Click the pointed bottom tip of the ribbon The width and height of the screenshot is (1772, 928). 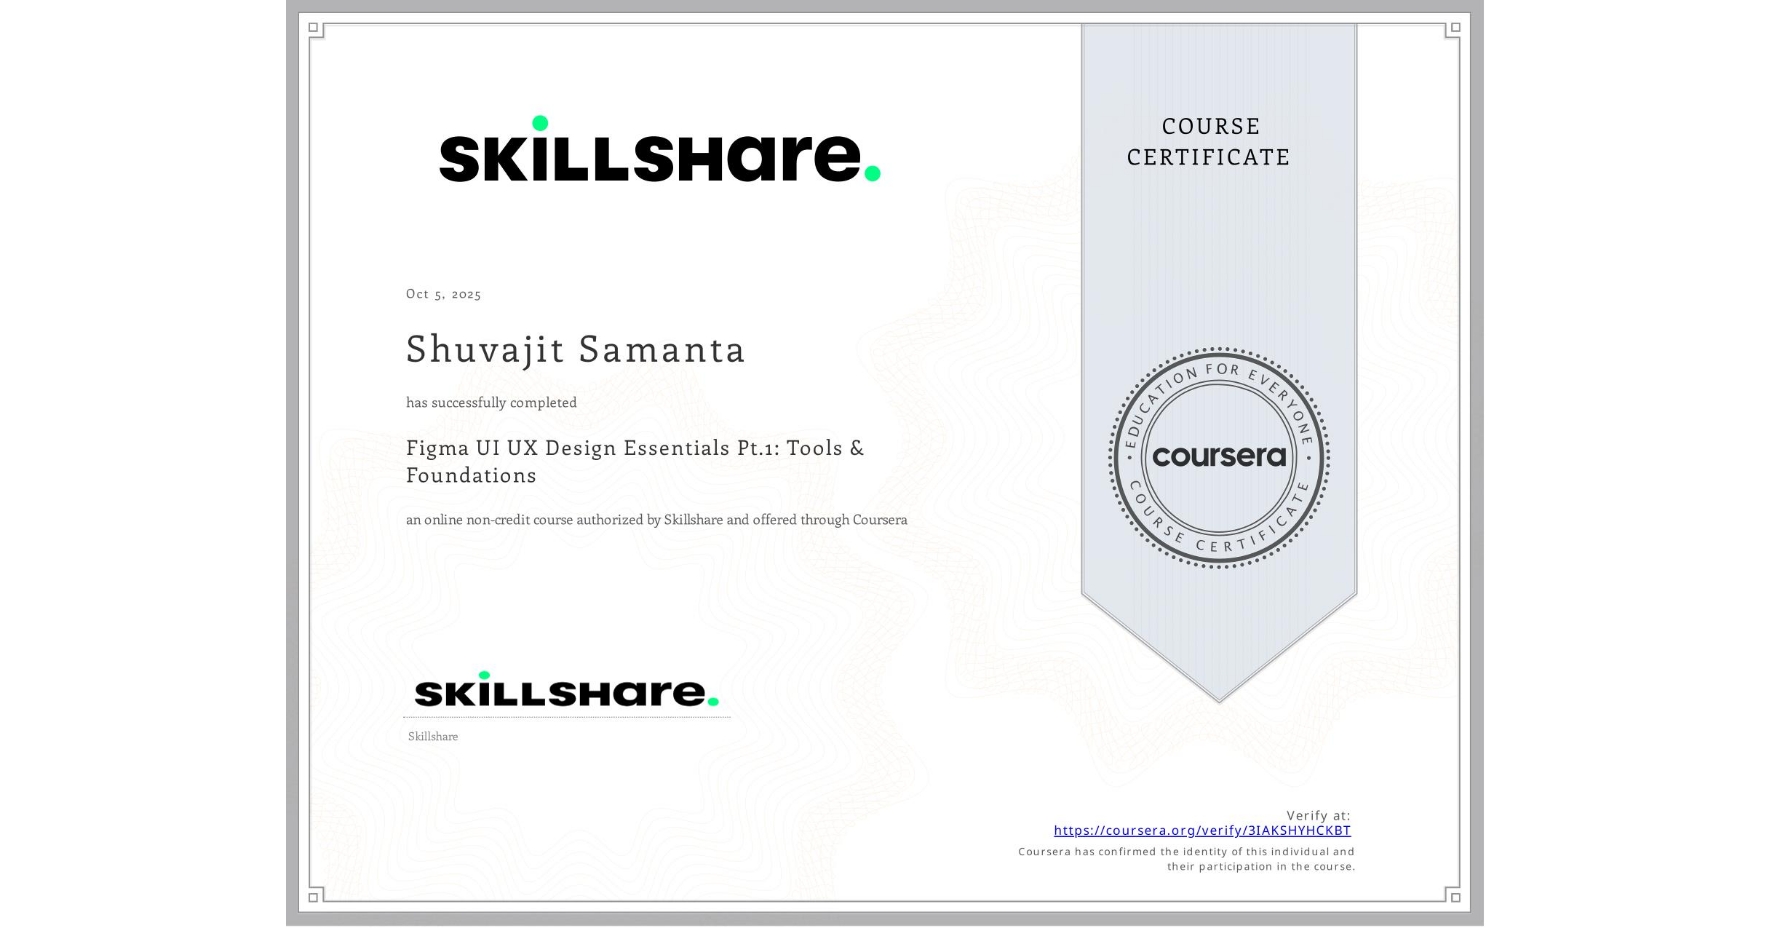(1219, 698)
